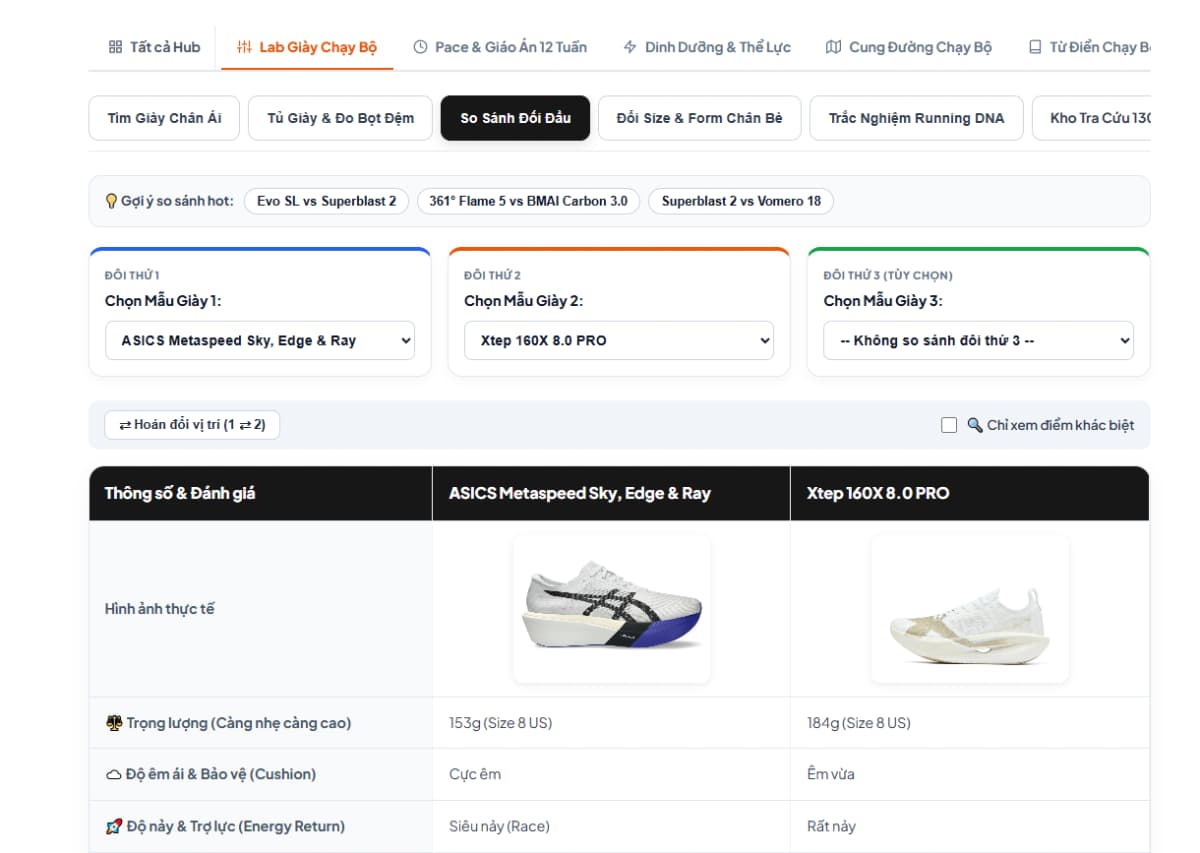Open Chọn Mẫu Giày 2 dropdown

(619, 340)
